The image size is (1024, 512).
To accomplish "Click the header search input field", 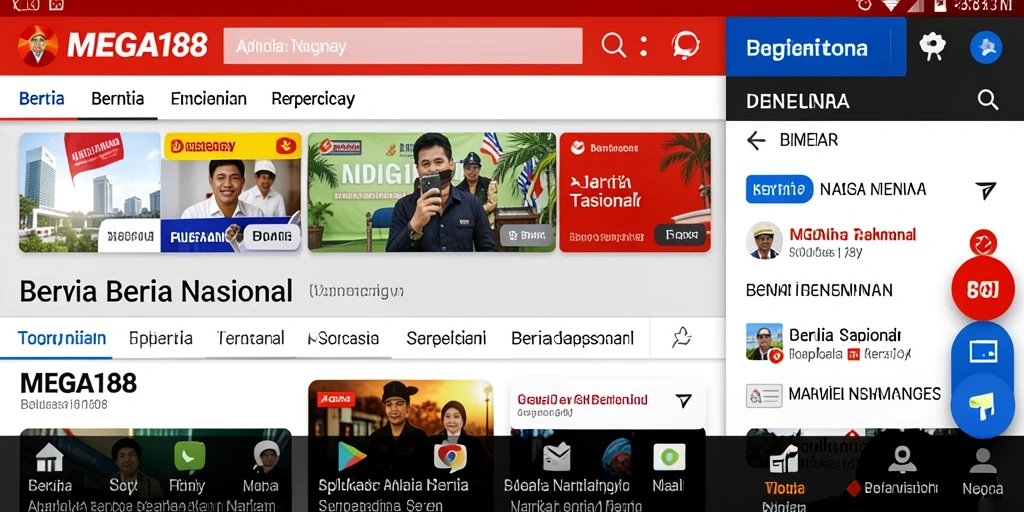I will [403, 46].
